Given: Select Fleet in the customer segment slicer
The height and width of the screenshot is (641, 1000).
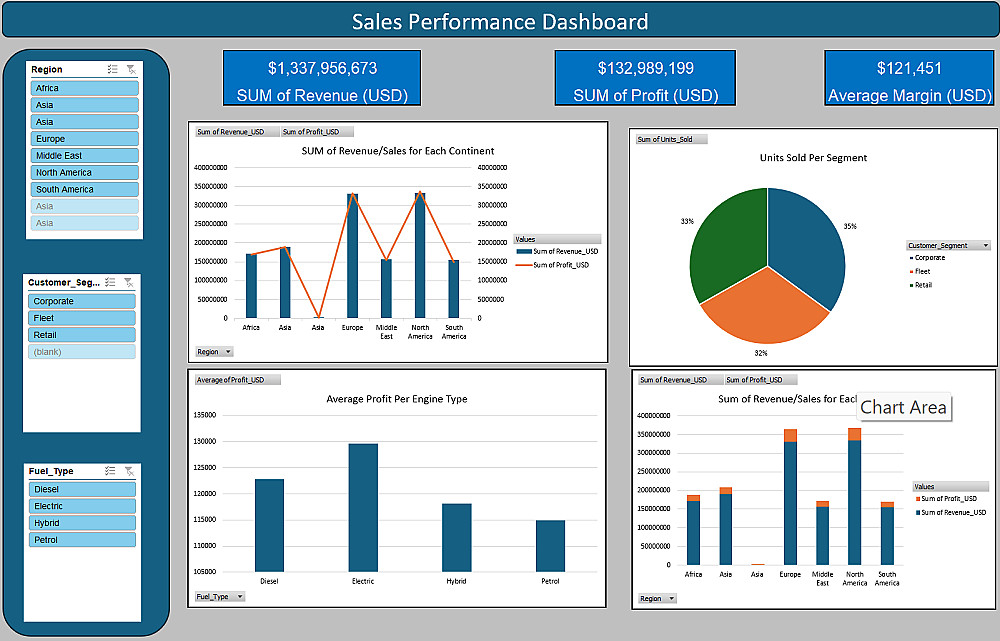Looking at the screenshot, I should pos(82,318).
